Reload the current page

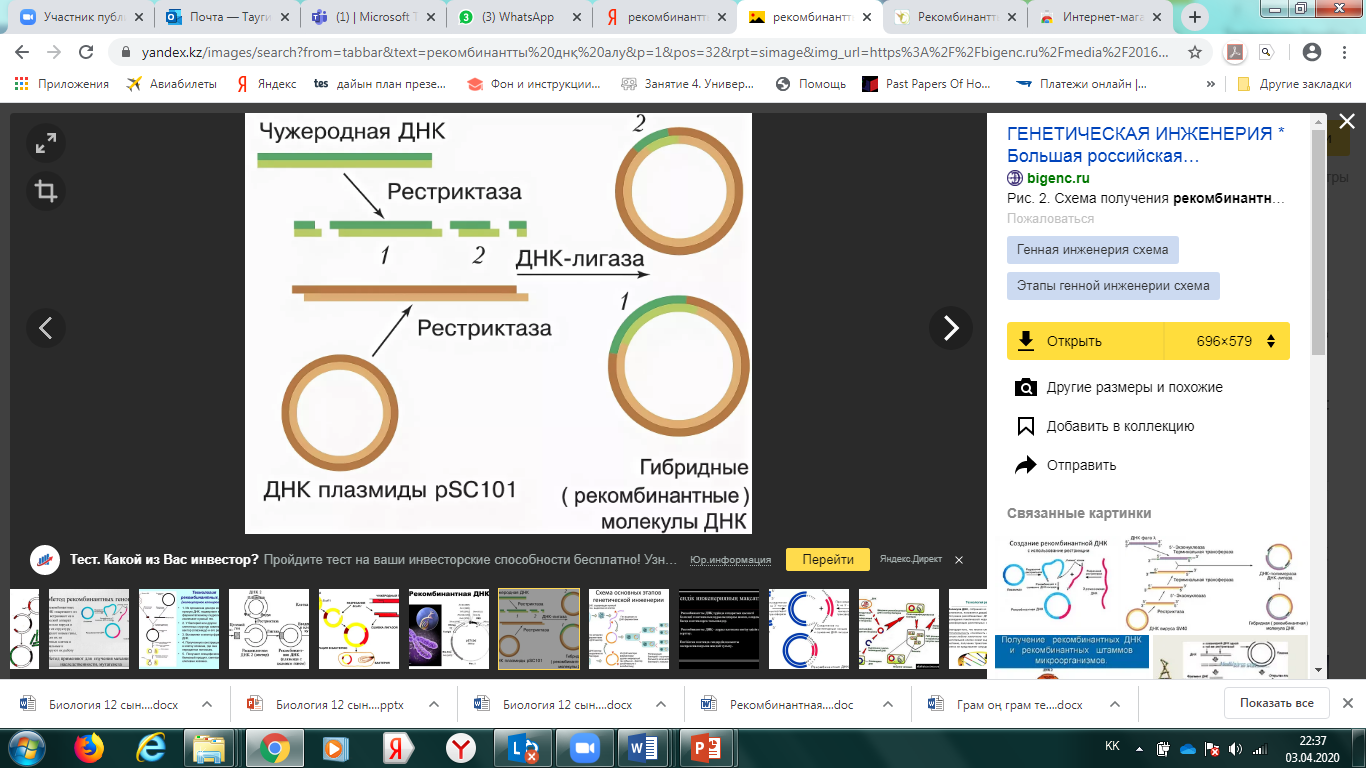pos(85,52)
